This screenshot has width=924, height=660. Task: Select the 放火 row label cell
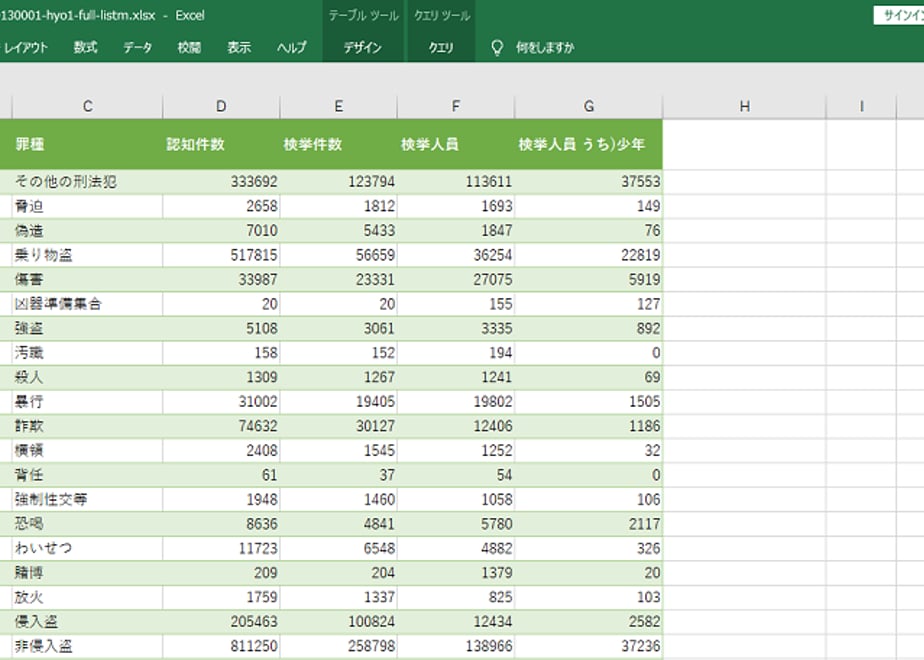87,598
